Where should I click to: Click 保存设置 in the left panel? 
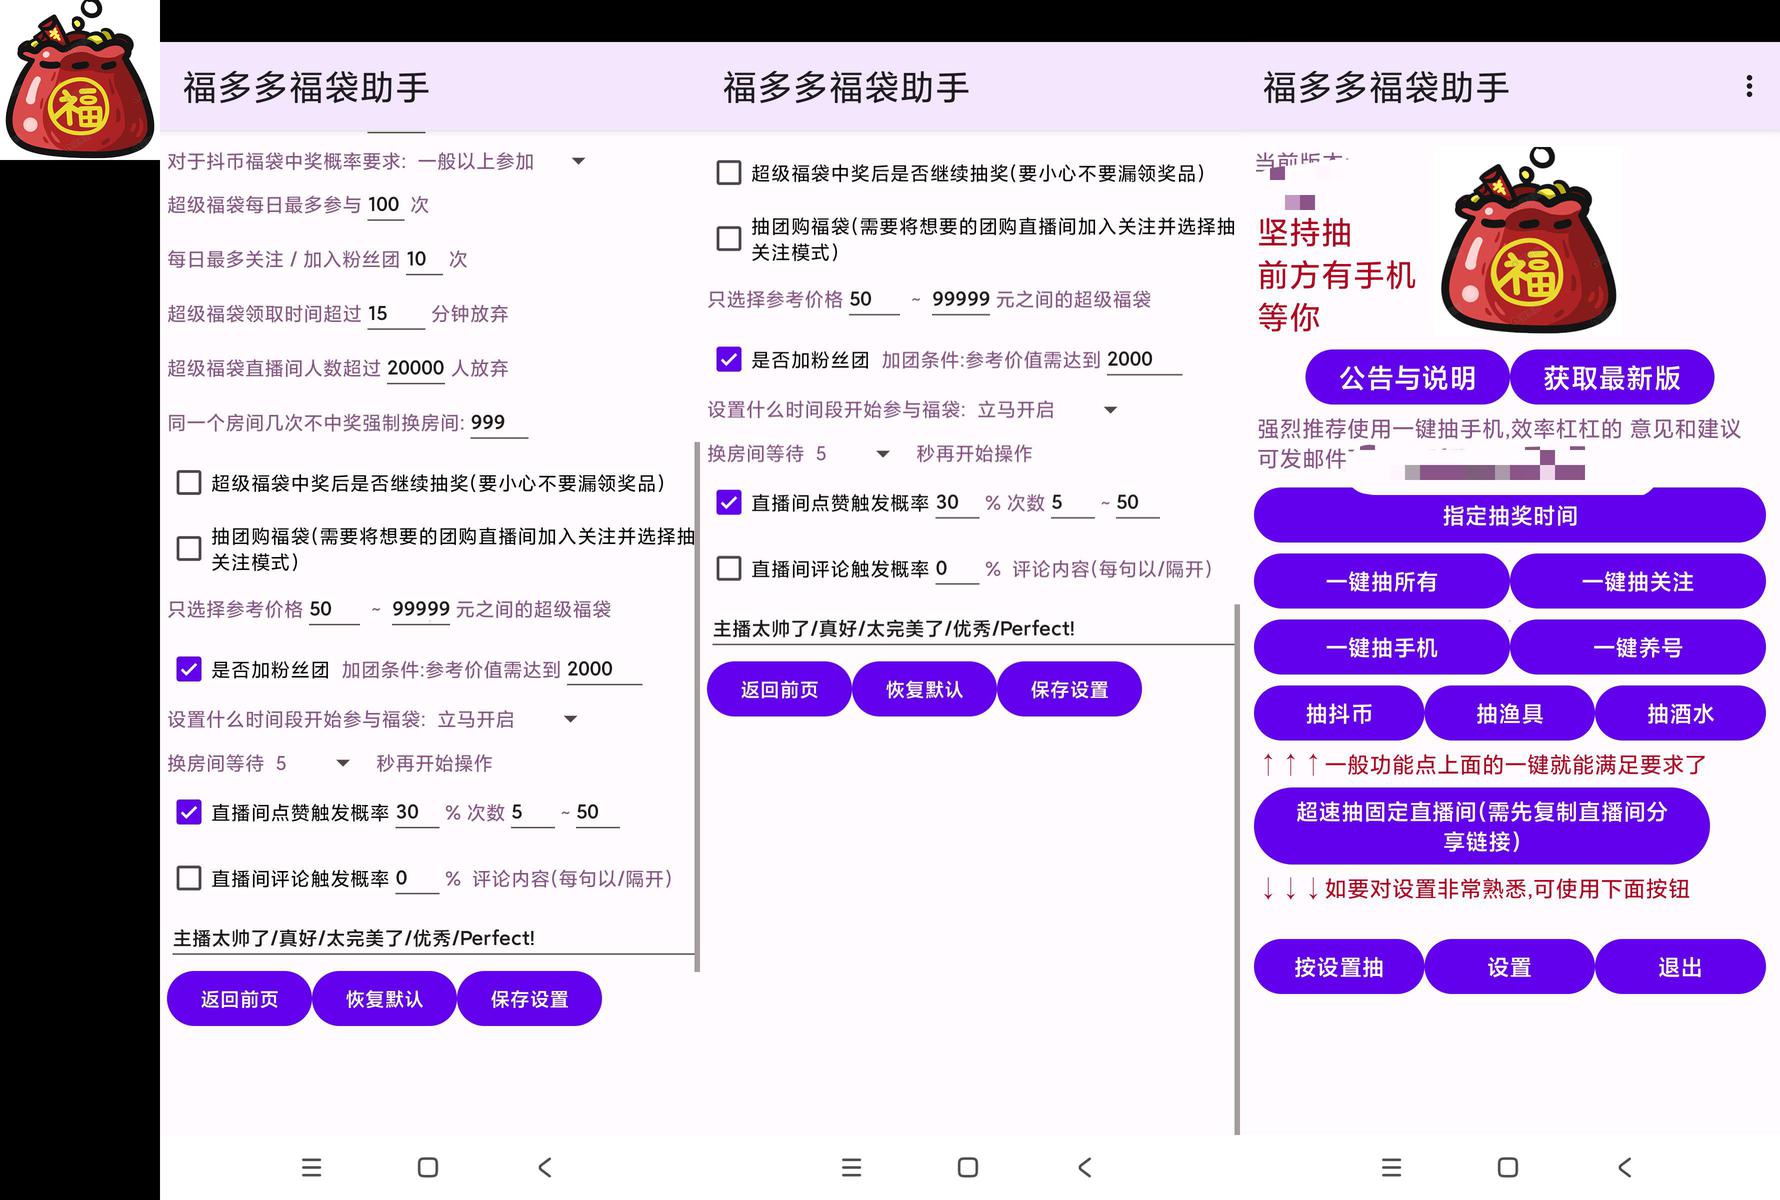tap(529, 999)
